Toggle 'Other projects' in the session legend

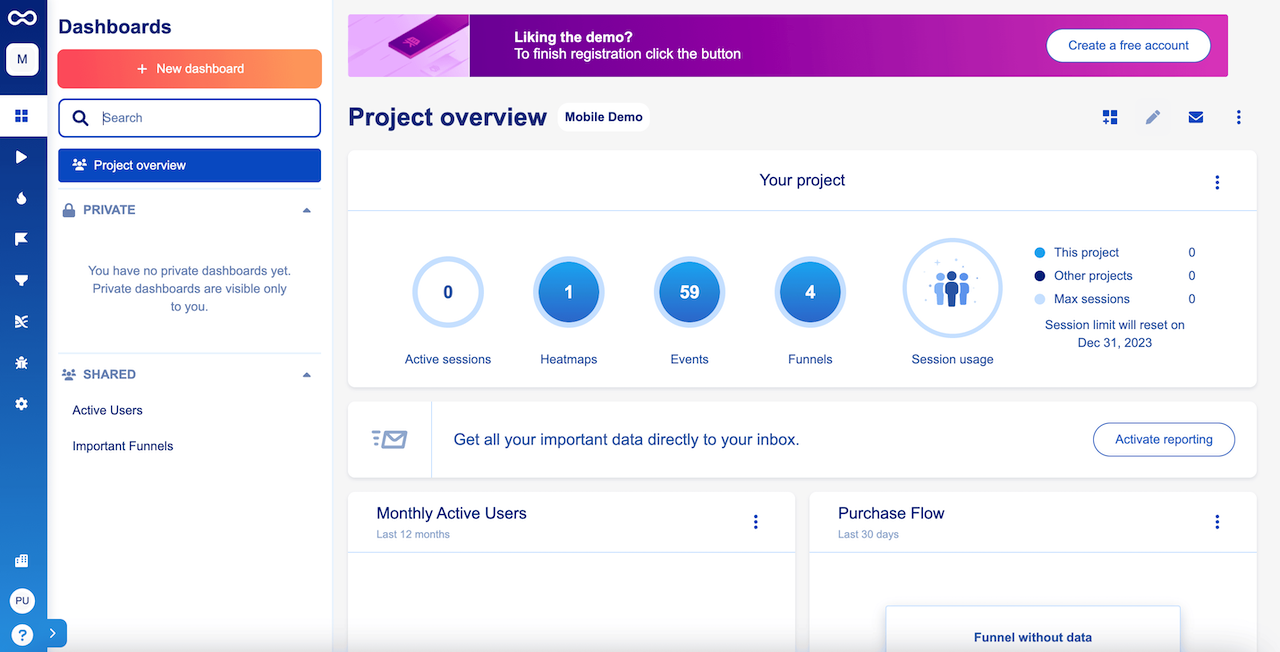[1040, 275]
